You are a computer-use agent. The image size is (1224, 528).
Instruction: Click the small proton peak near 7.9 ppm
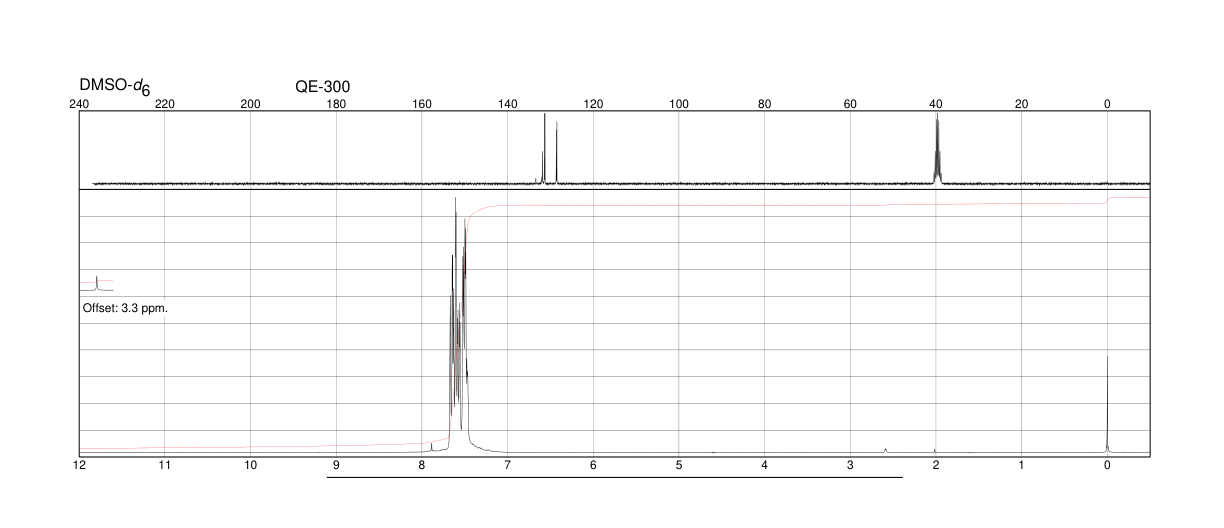pyautogui.click(x=432, y=447)
